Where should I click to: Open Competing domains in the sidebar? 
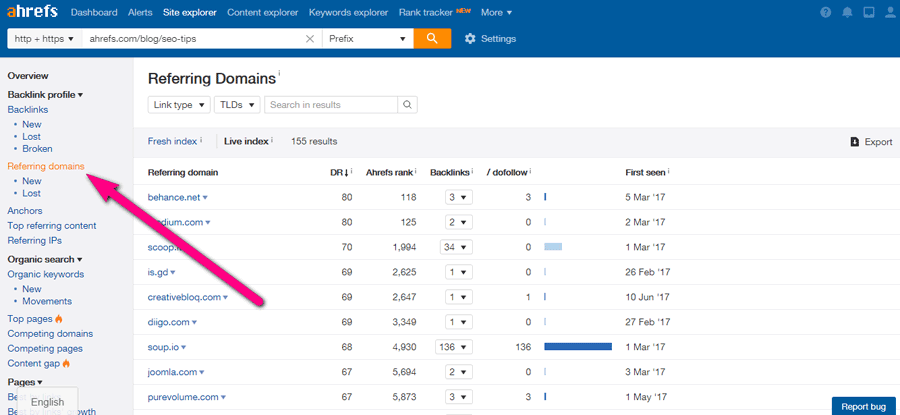click(50, 333)
